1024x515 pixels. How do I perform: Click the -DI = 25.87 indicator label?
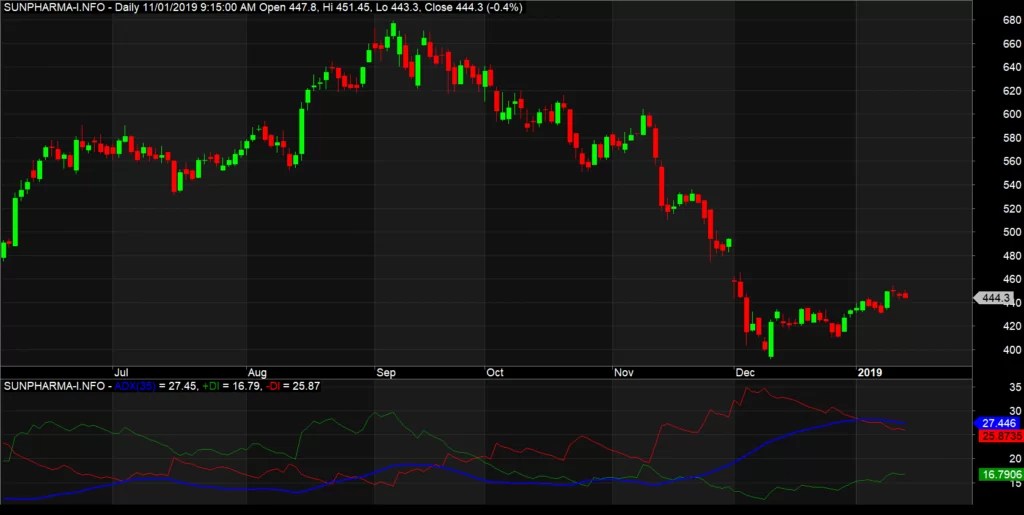click(292, 386)
